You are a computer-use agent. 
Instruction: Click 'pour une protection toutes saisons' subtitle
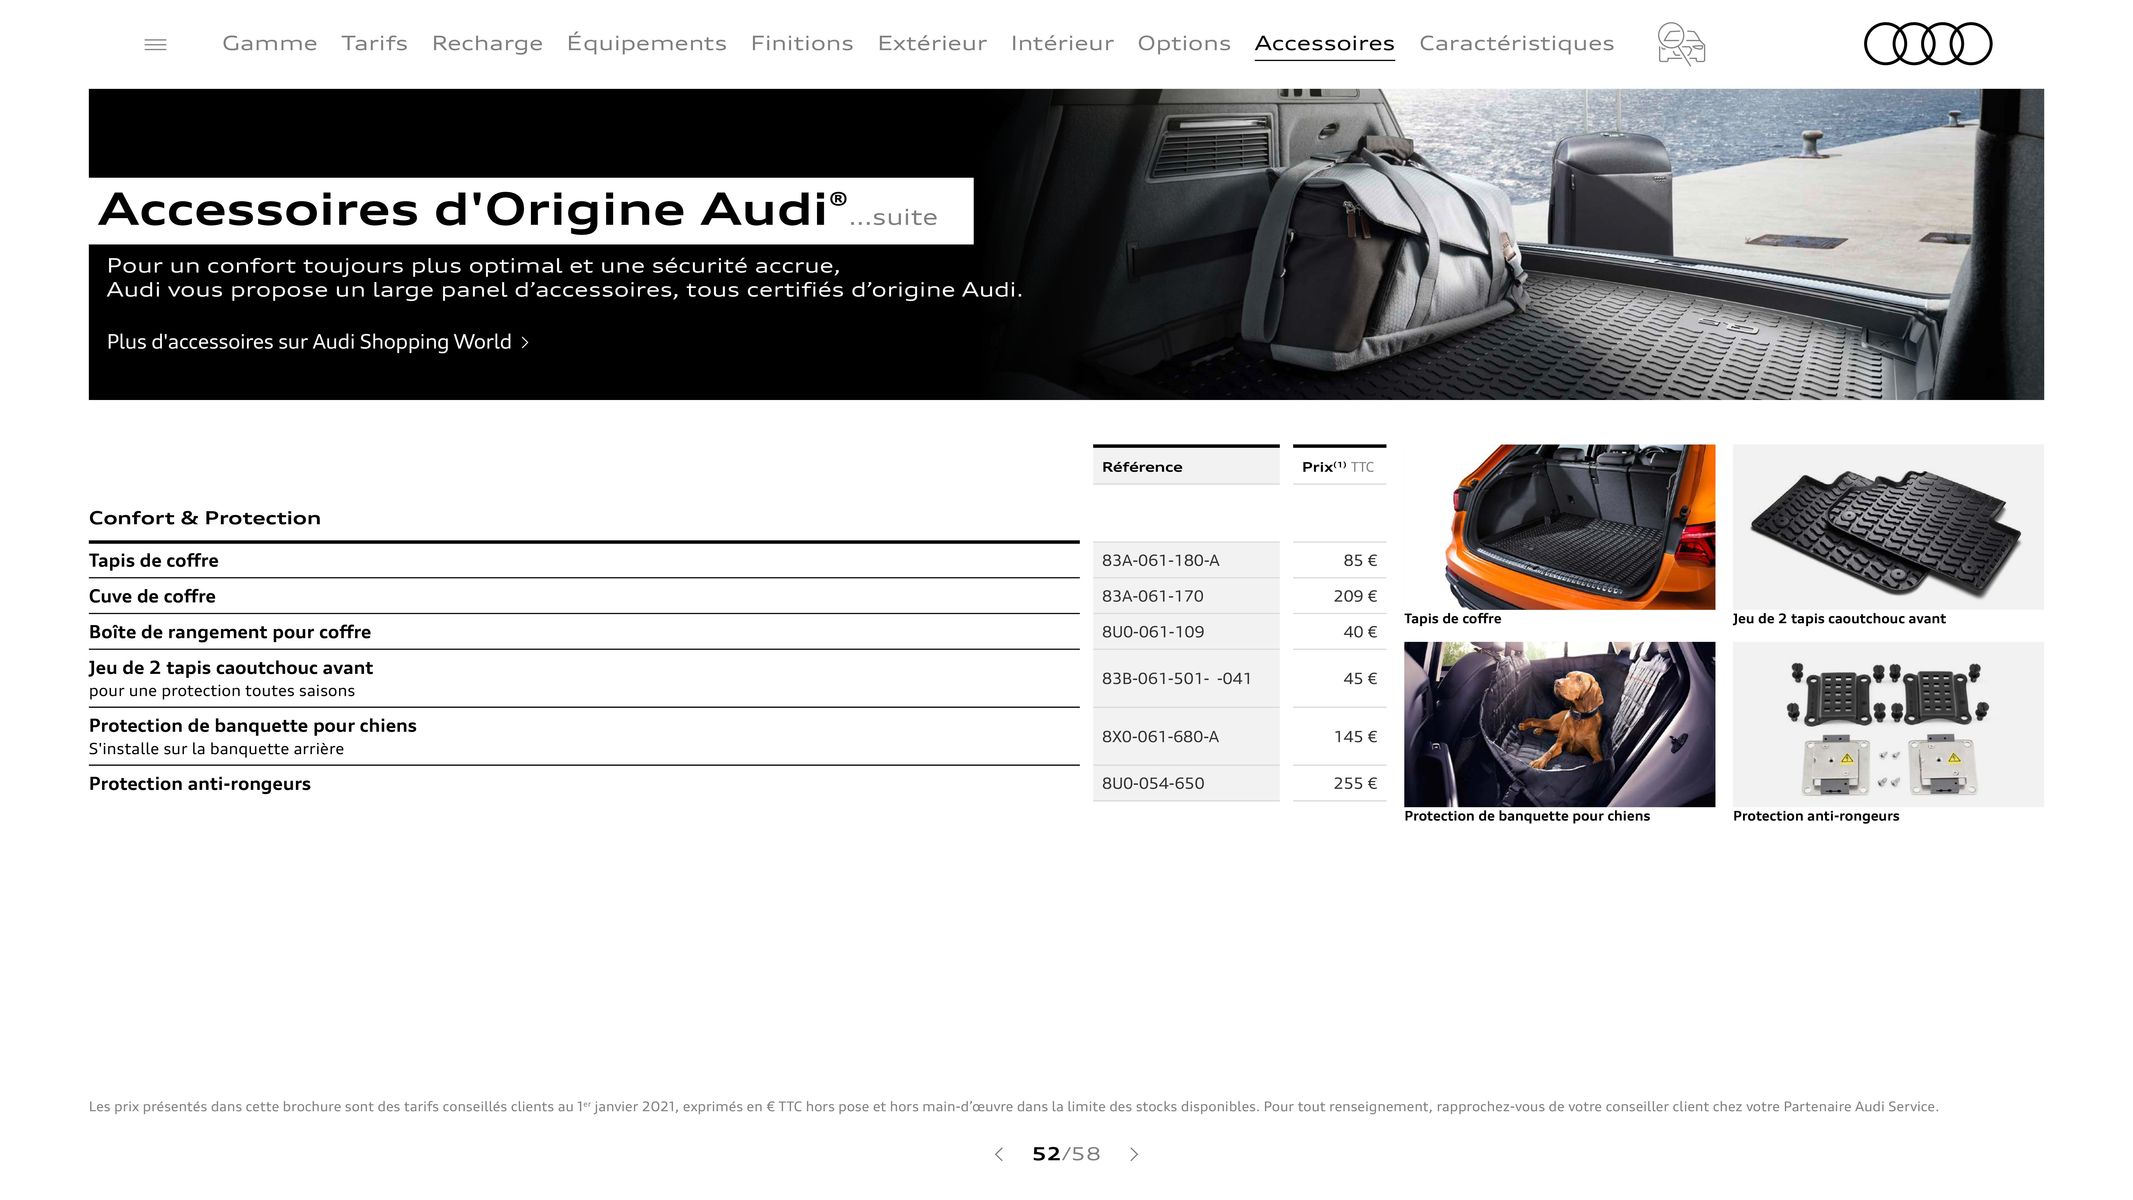pyautogui.click(x=222, y=691)
